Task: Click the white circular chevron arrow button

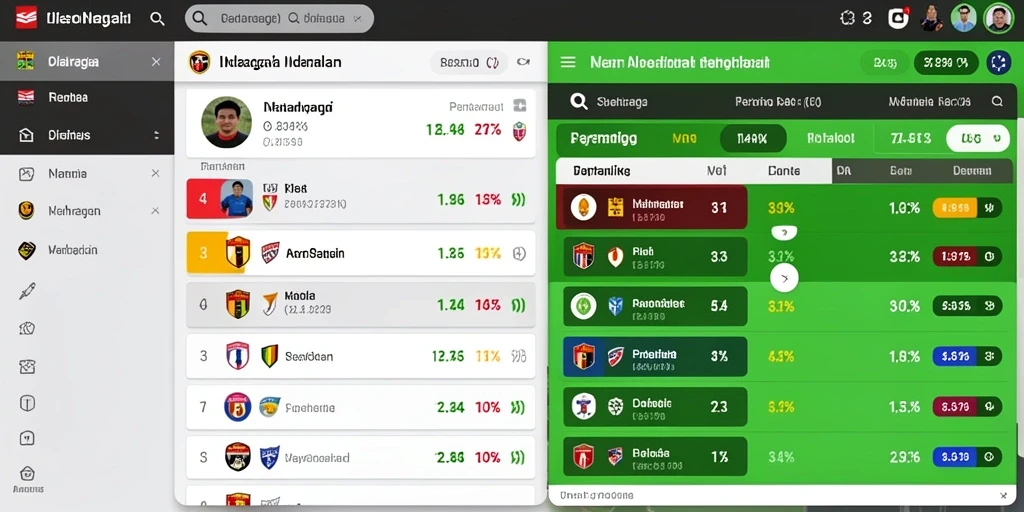Action: coord(784,278)
